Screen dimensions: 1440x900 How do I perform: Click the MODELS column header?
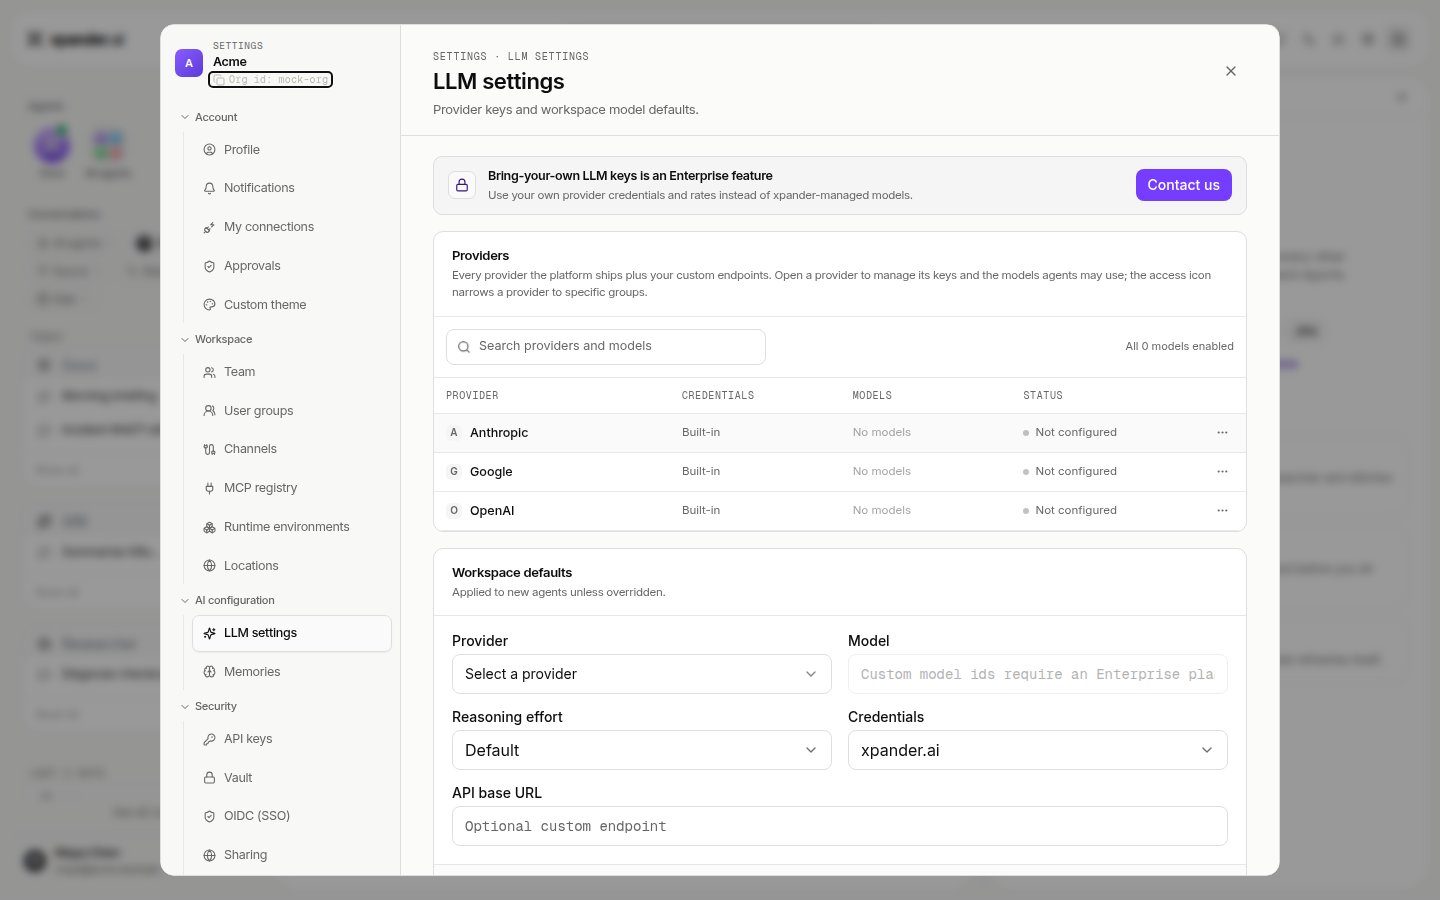tap(872, 396)
